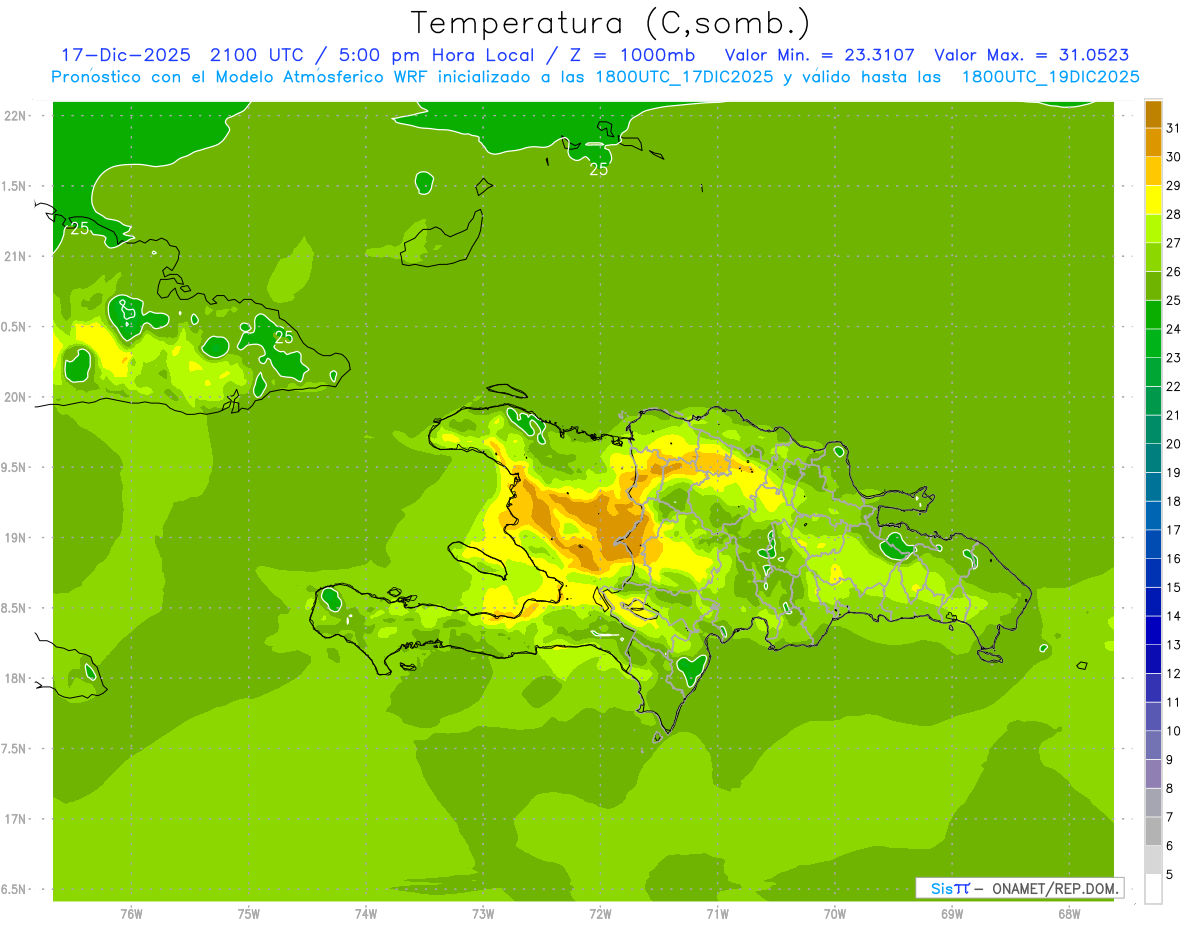
Task: Click the colorbar label 14
Action: point(1174,616)
